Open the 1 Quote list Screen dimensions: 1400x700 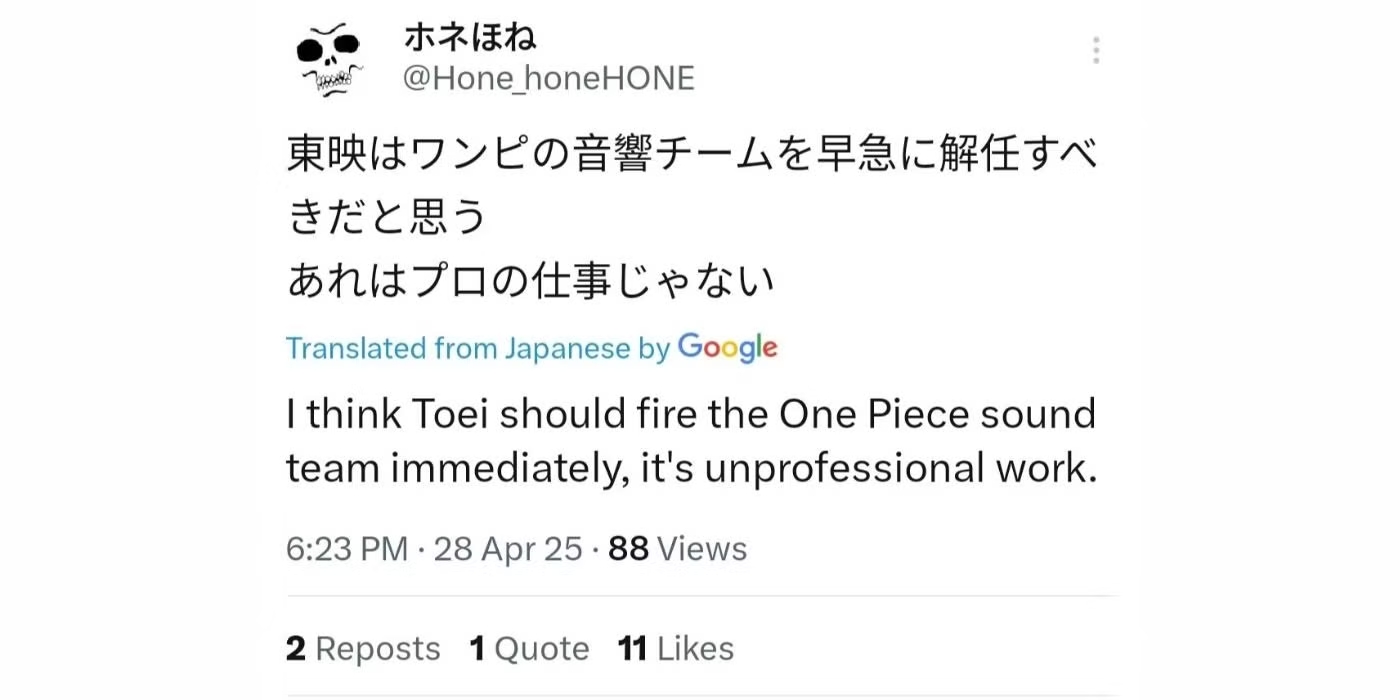(x=529, y=649)
